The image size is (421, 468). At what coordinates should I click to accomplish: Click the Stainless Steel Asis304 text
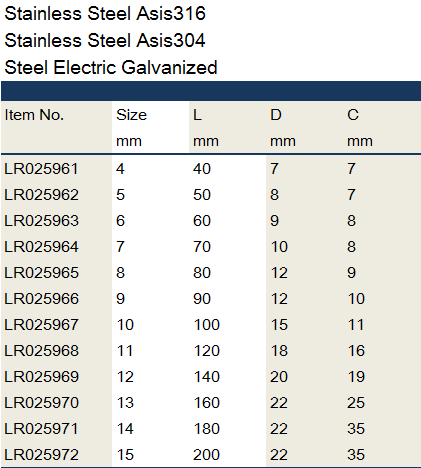pyautogui.click(x=105, y=41)
